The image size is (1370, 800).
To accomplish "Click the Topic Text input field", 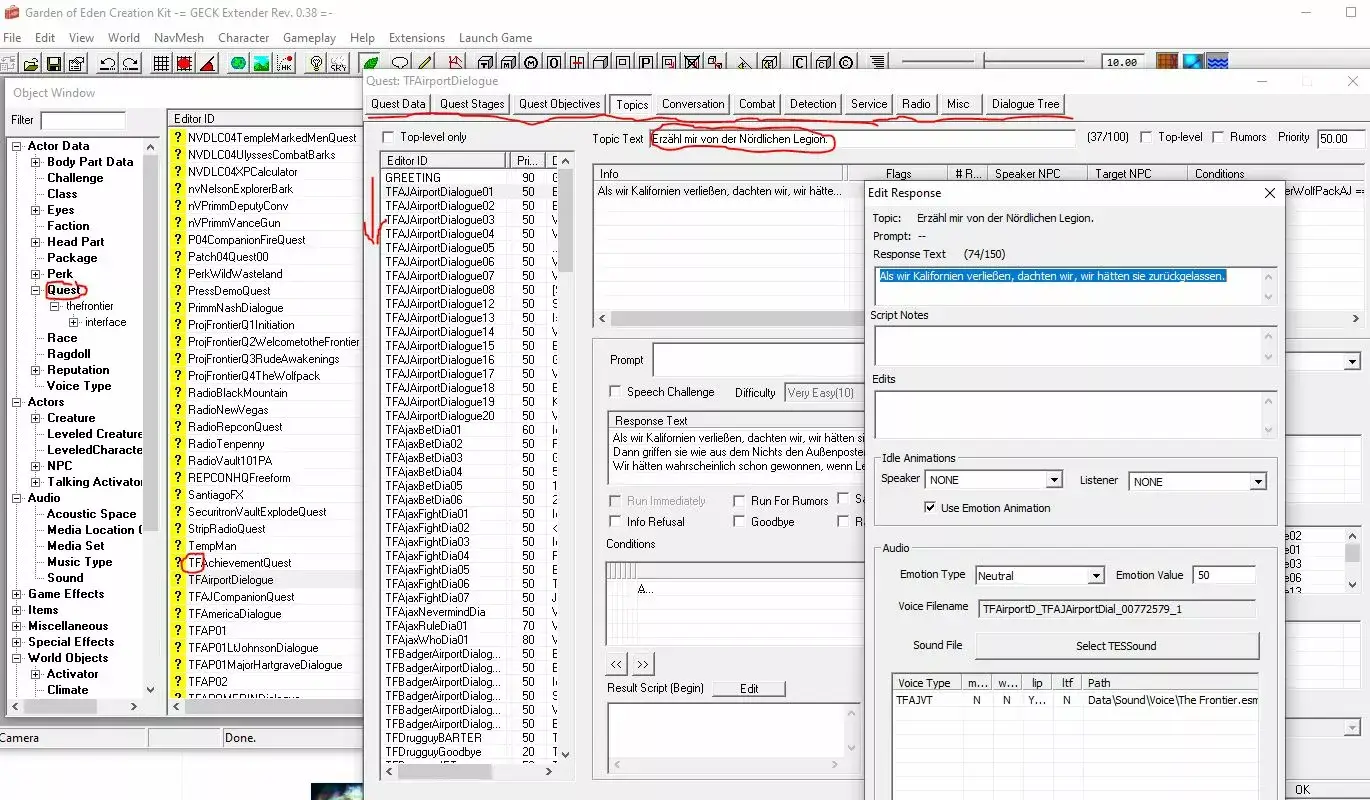I will pos(863,139).
